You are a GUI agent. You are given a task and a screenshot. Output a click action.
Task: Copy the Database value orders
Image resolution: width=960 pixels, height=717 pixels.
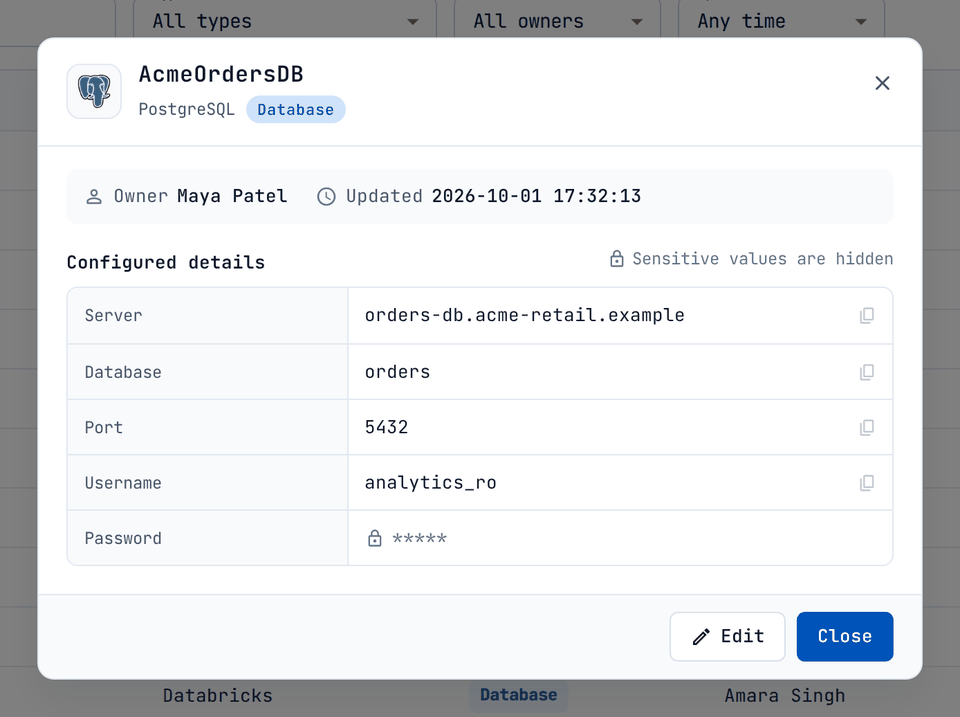point(866,372)
